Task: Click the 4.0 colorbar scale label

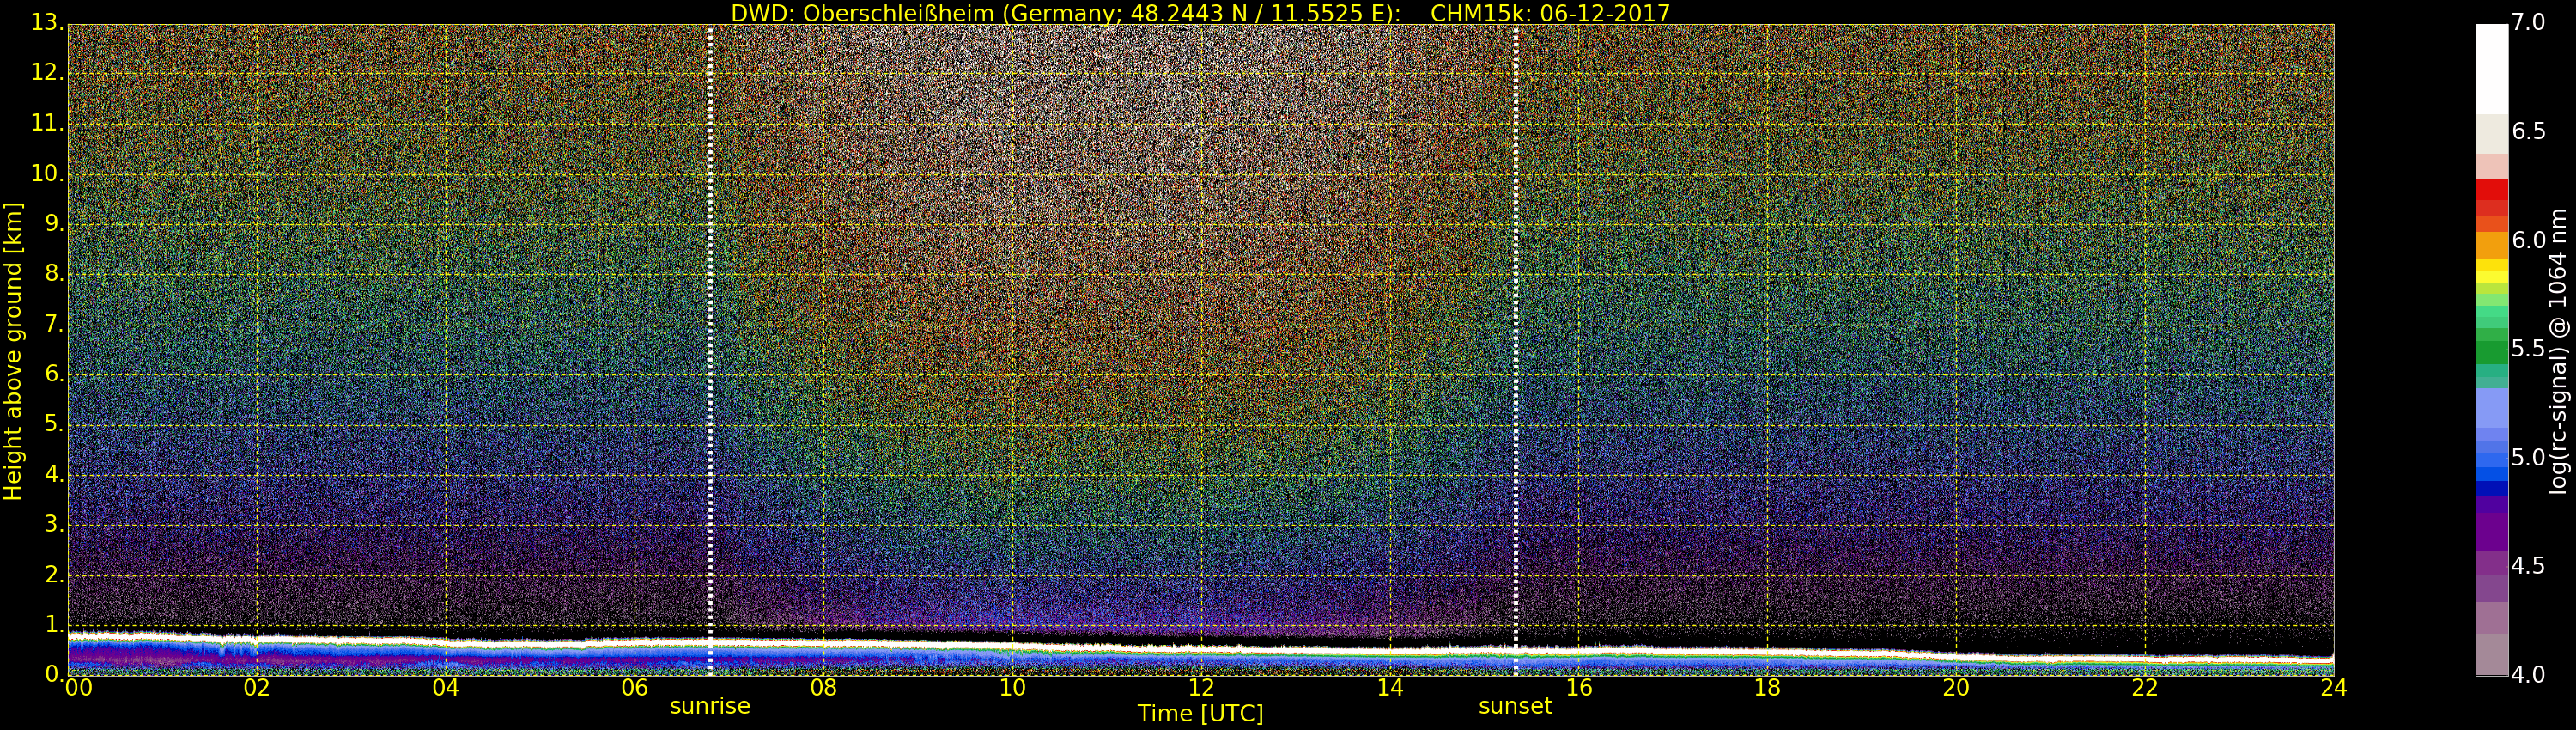Action: (2528, 675)
